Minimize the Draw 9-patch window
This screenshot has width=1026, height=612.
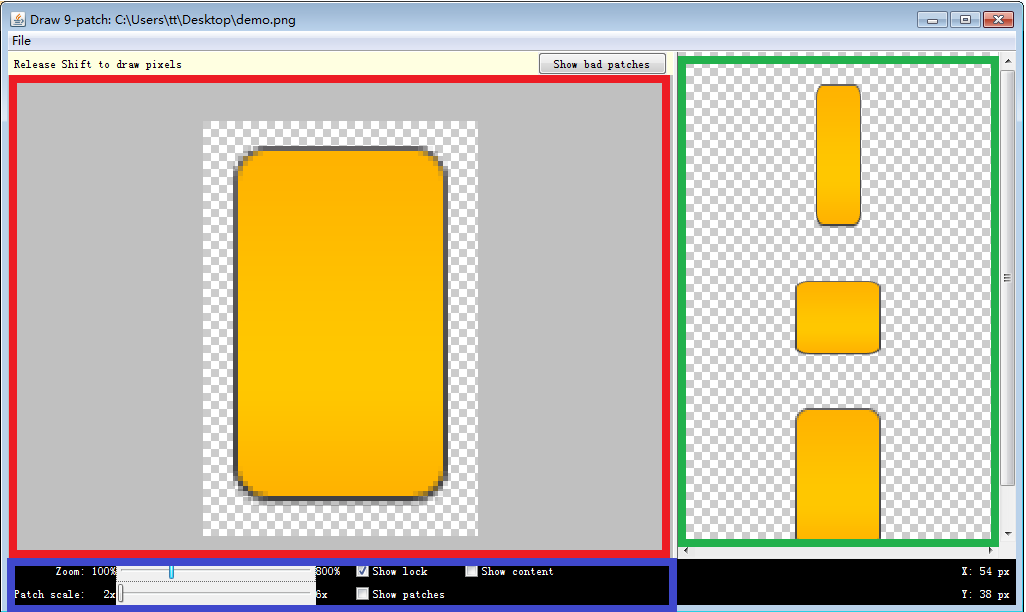932,20
